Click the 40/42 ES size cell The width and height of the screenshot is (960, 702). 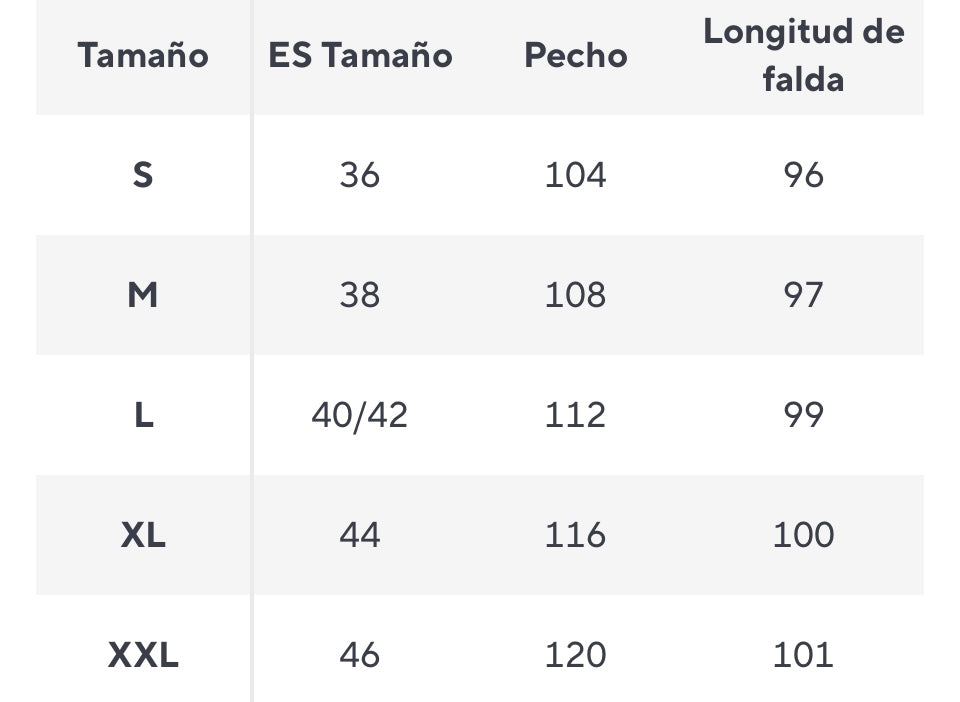360,415
